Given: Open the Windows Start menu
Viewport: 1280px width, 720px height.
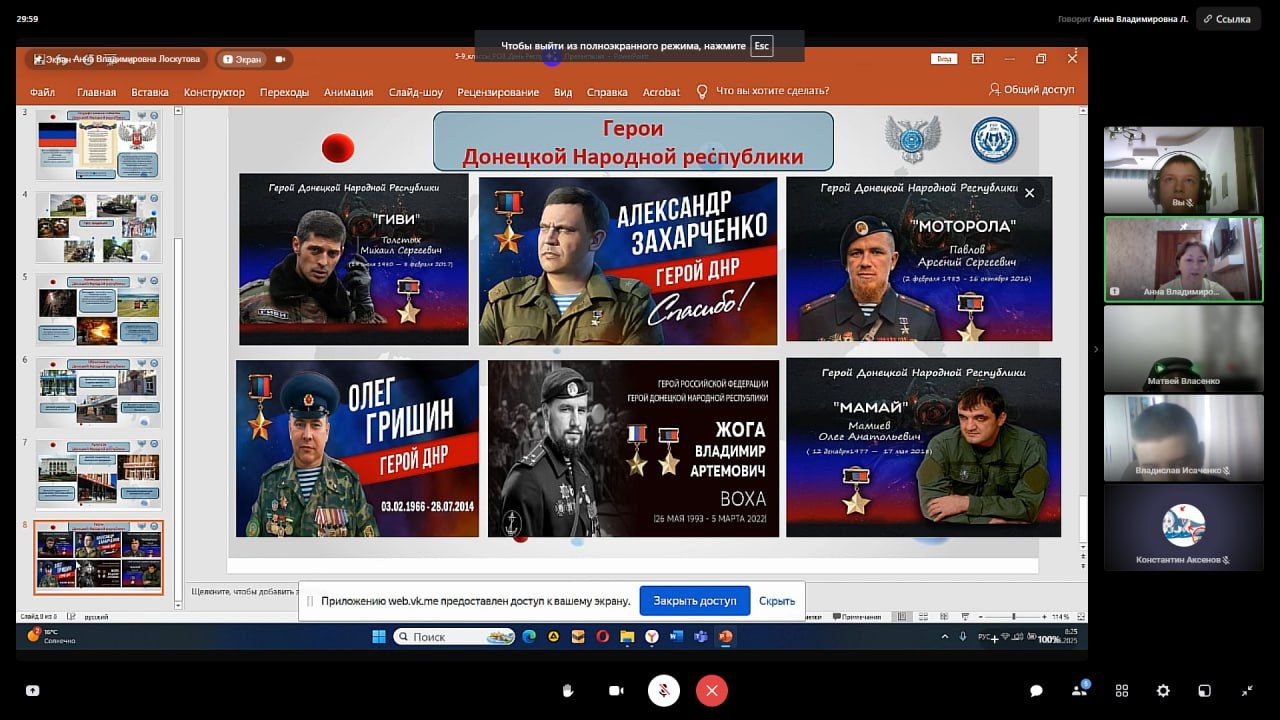Looking at the screenshot, I should 379,636.
